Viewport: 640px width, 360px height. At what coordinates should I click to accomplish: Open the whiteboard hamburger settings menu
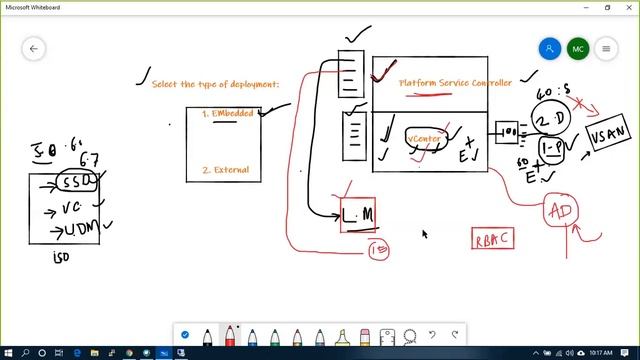(606, 49)
